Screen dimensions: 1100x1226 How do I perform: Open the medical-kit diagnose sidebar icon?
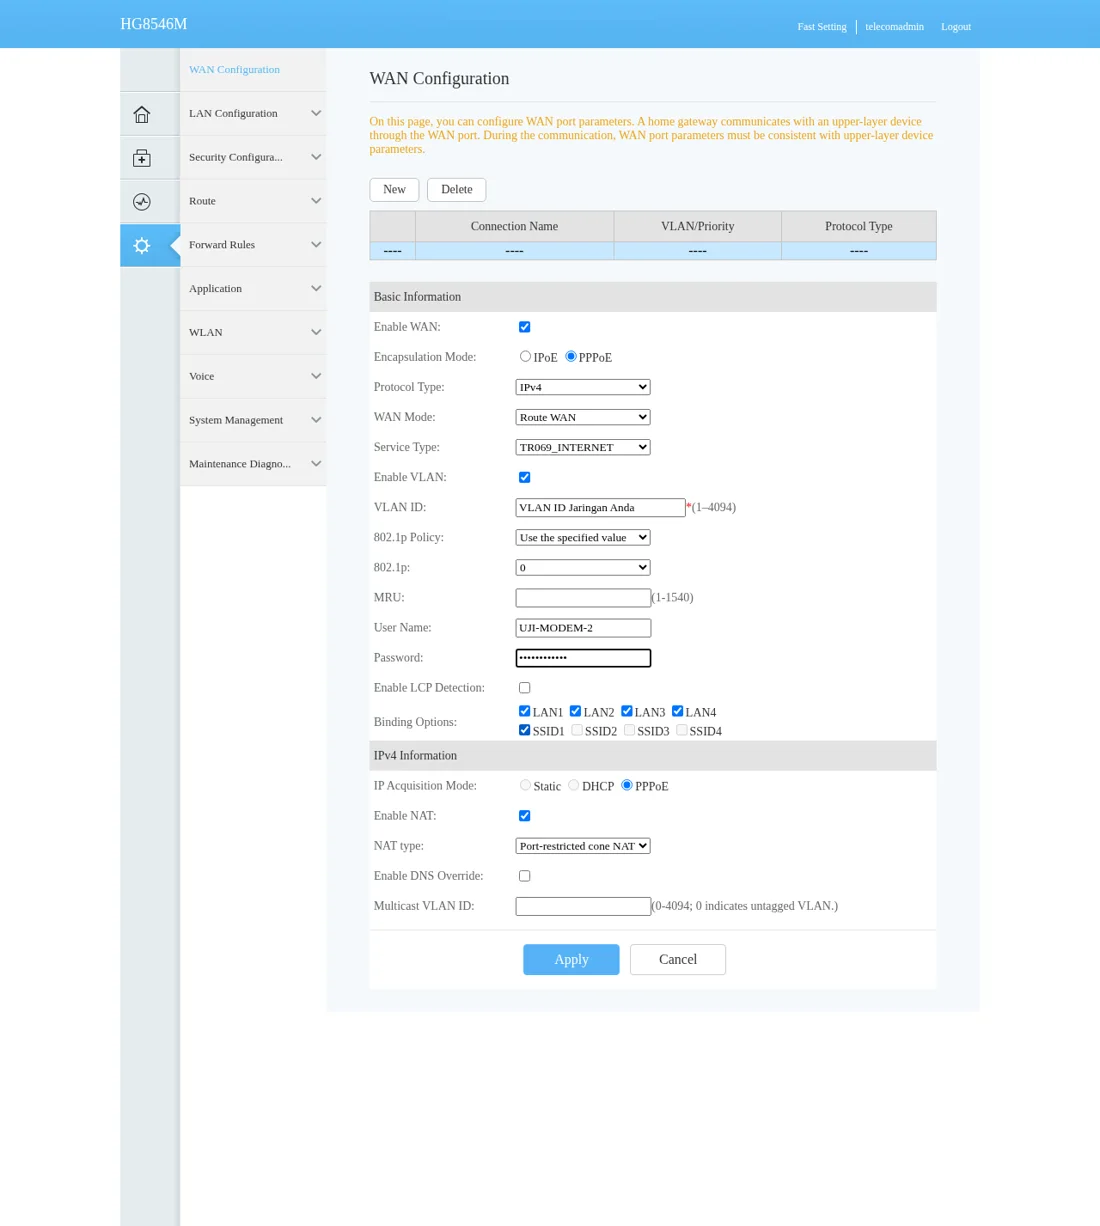(x=142, y=158)
